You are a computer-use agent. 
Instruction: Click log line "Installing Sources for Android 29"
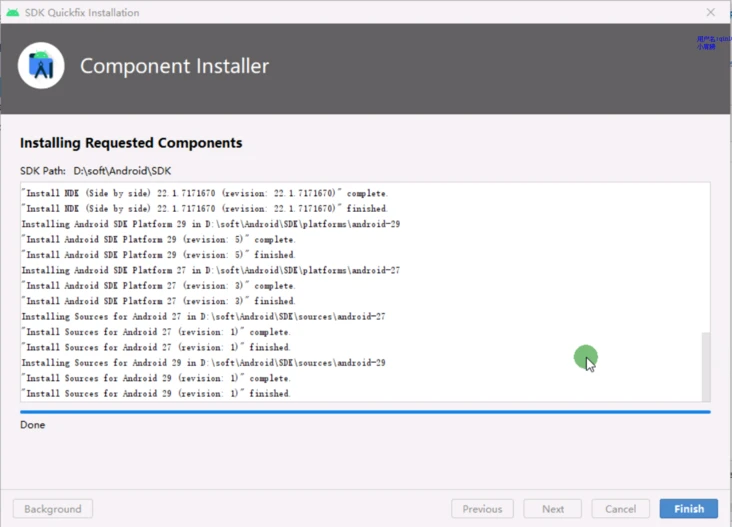204,363
